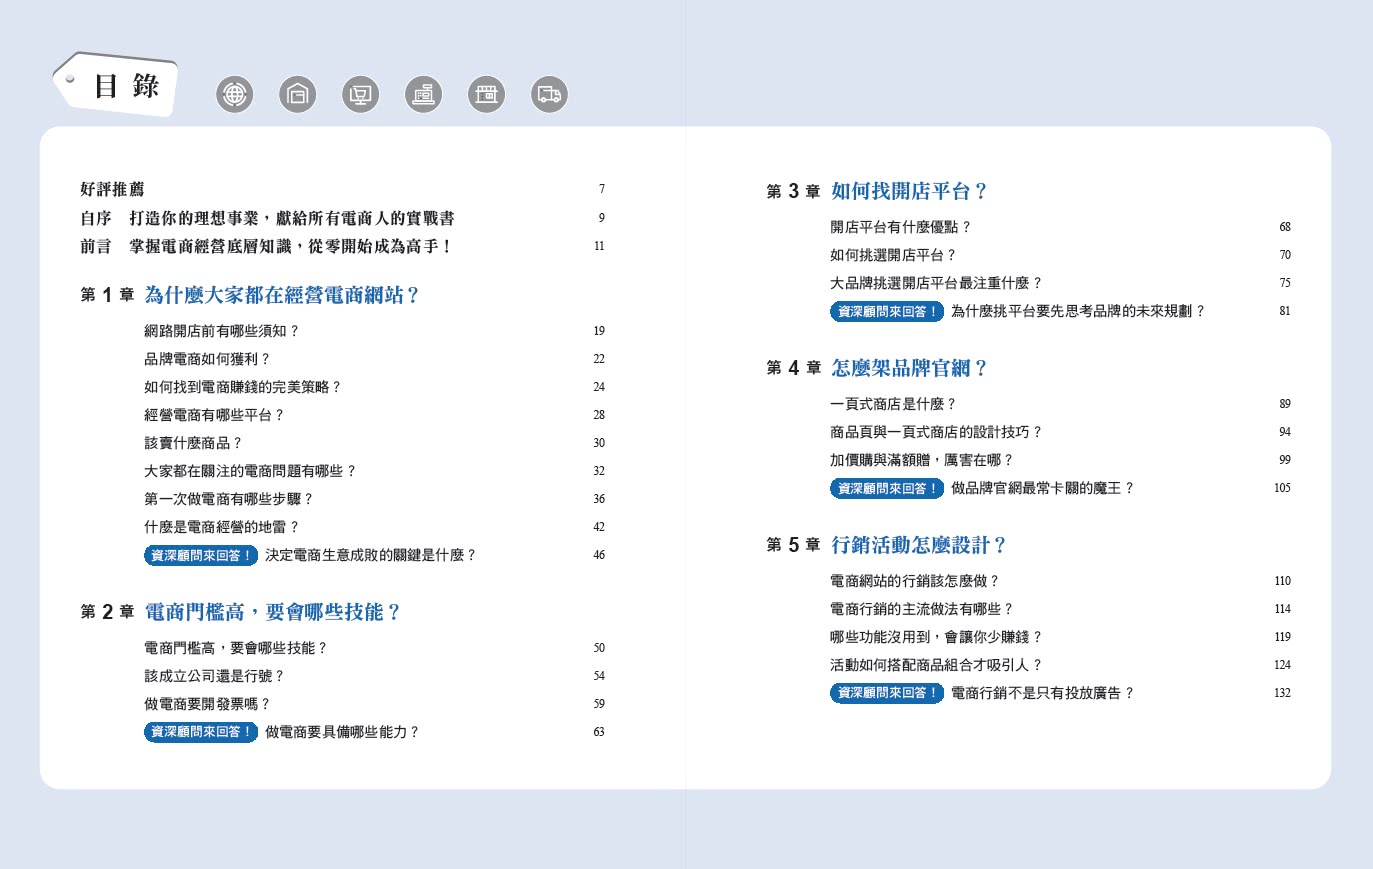Click 資深顧問來回答 badge beside 決定電商生意成敗的關鍵

tap(201, 555)
